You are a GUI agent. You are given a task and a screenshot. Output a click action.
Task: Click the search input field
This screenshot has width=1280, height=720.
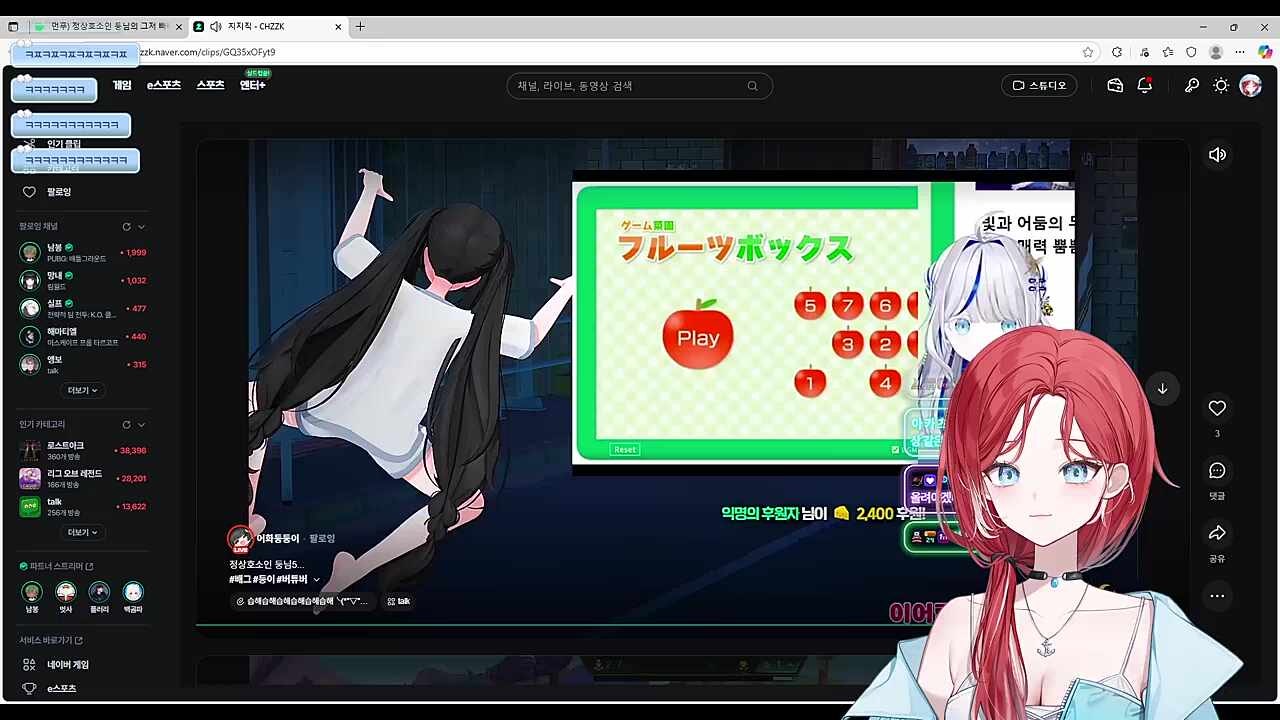click(630, 86)
